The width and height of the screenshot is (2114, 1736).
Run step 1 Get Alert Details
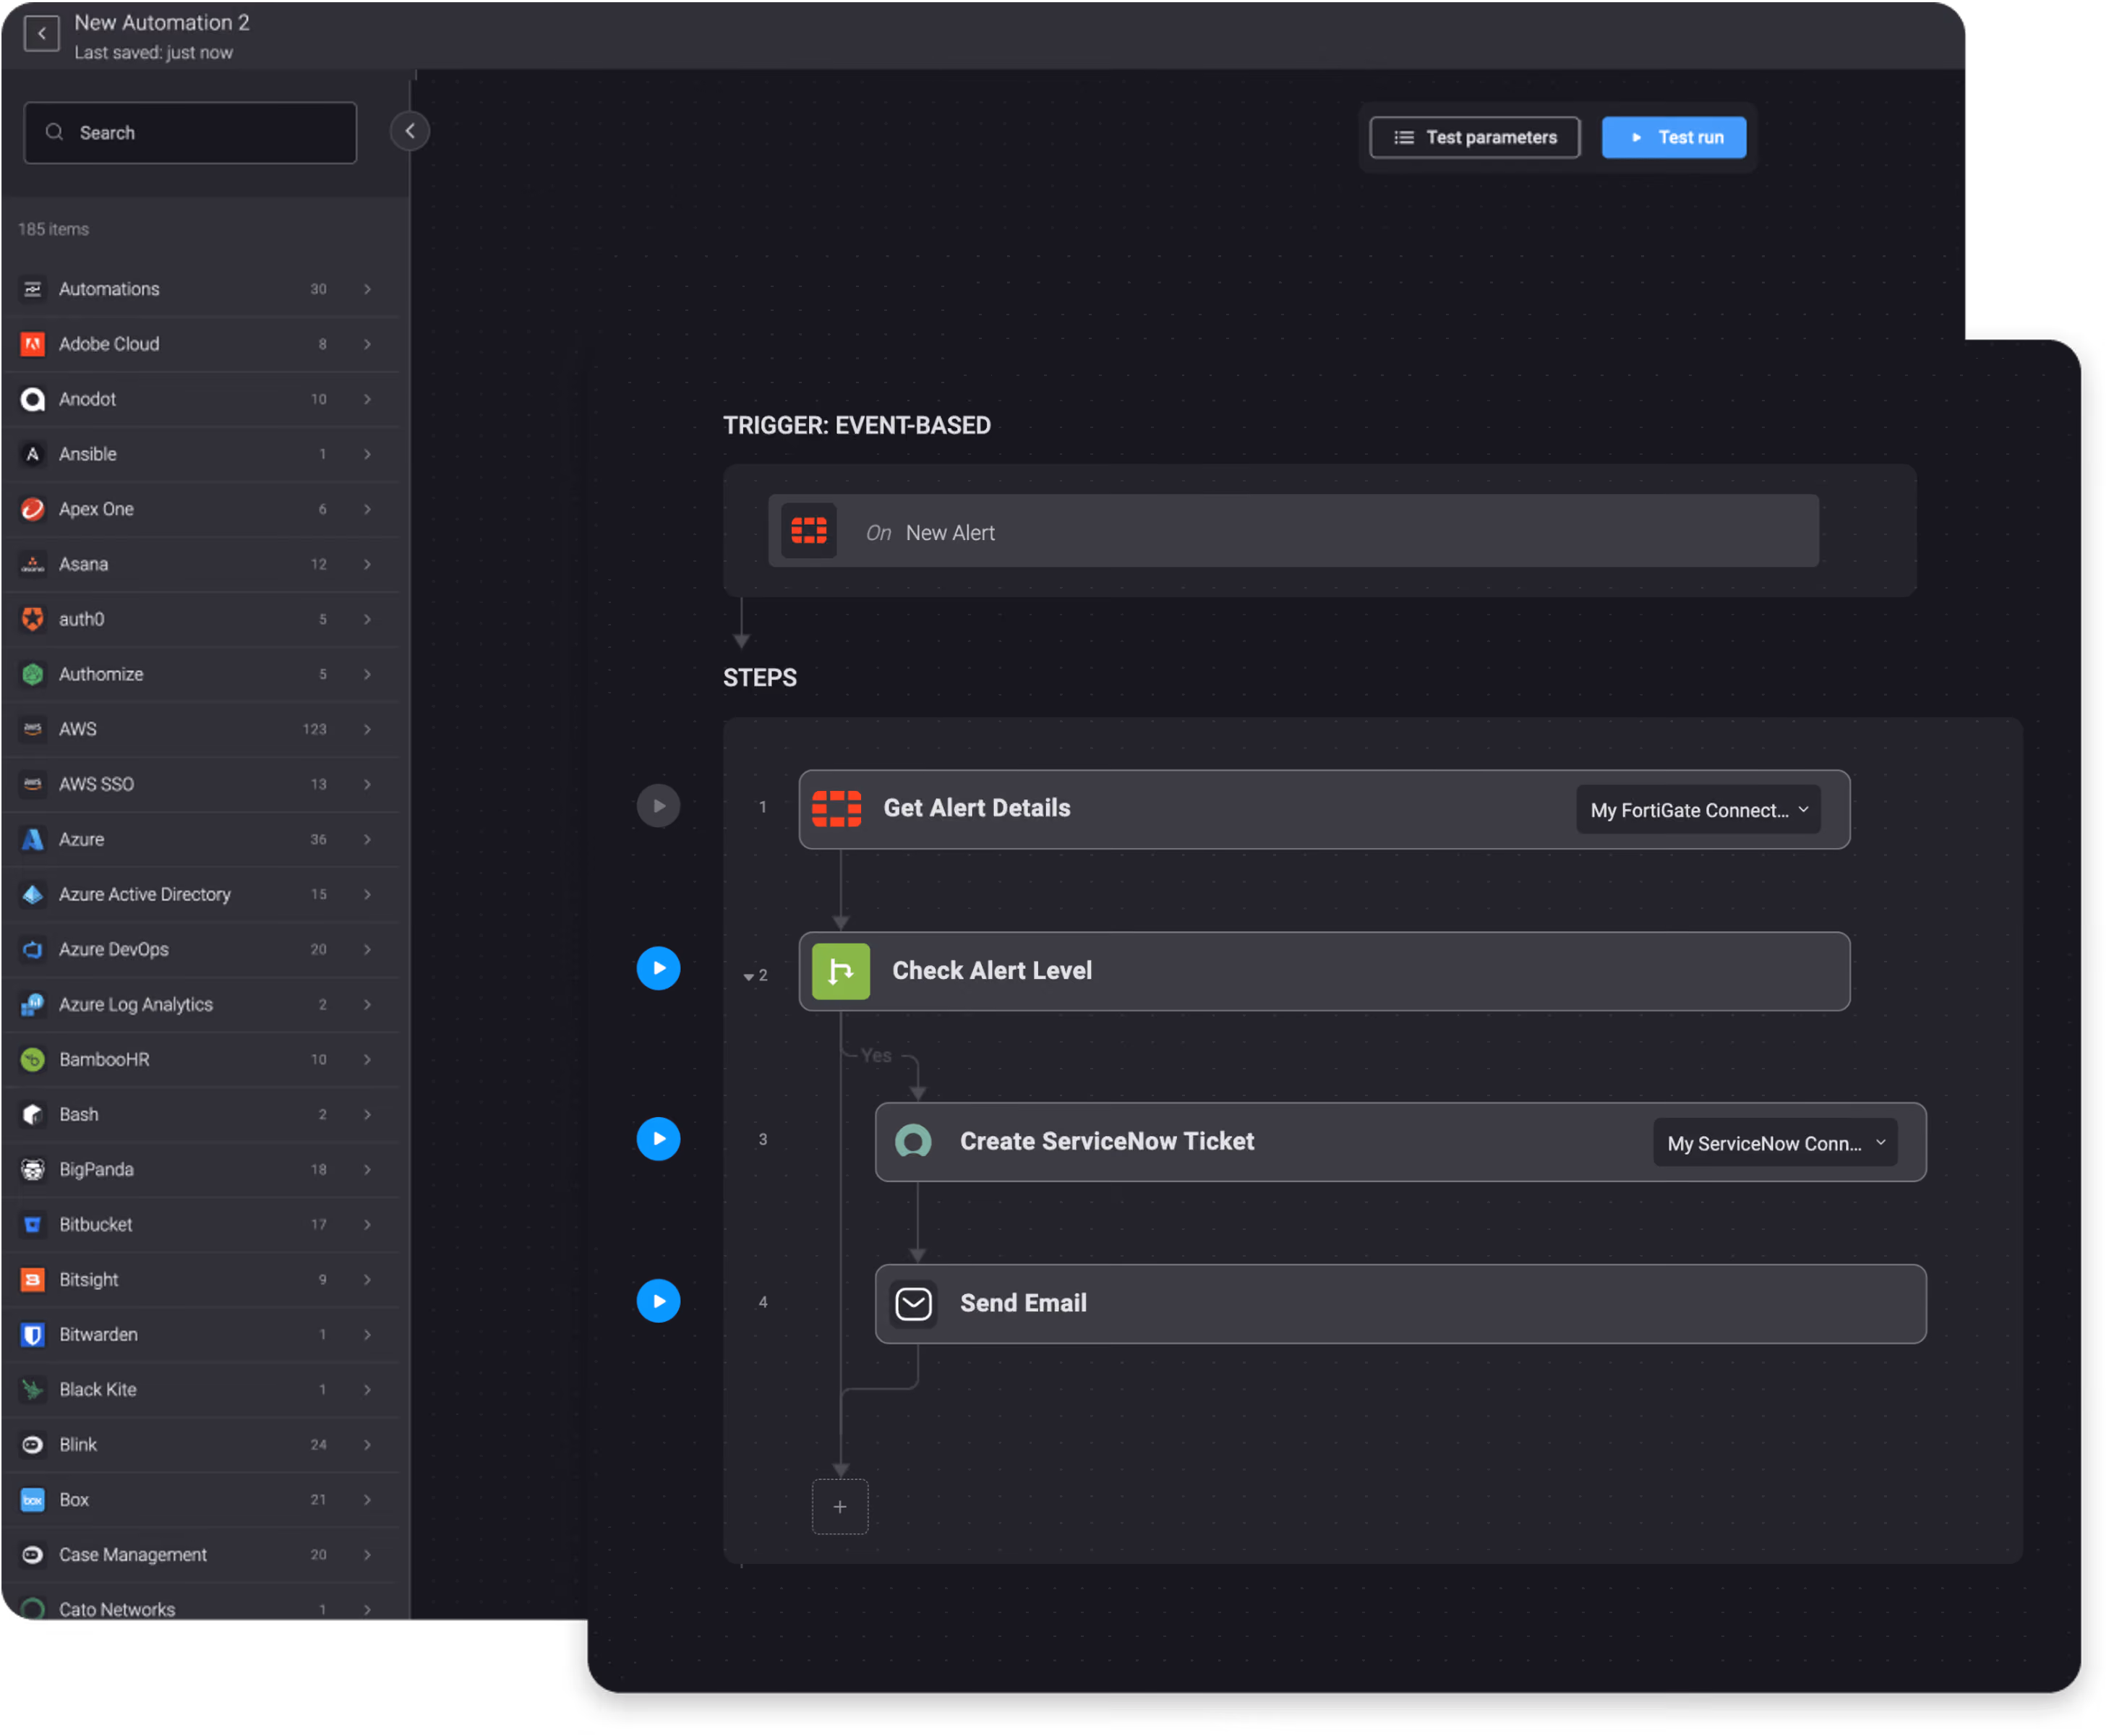(x=659, y=806)
